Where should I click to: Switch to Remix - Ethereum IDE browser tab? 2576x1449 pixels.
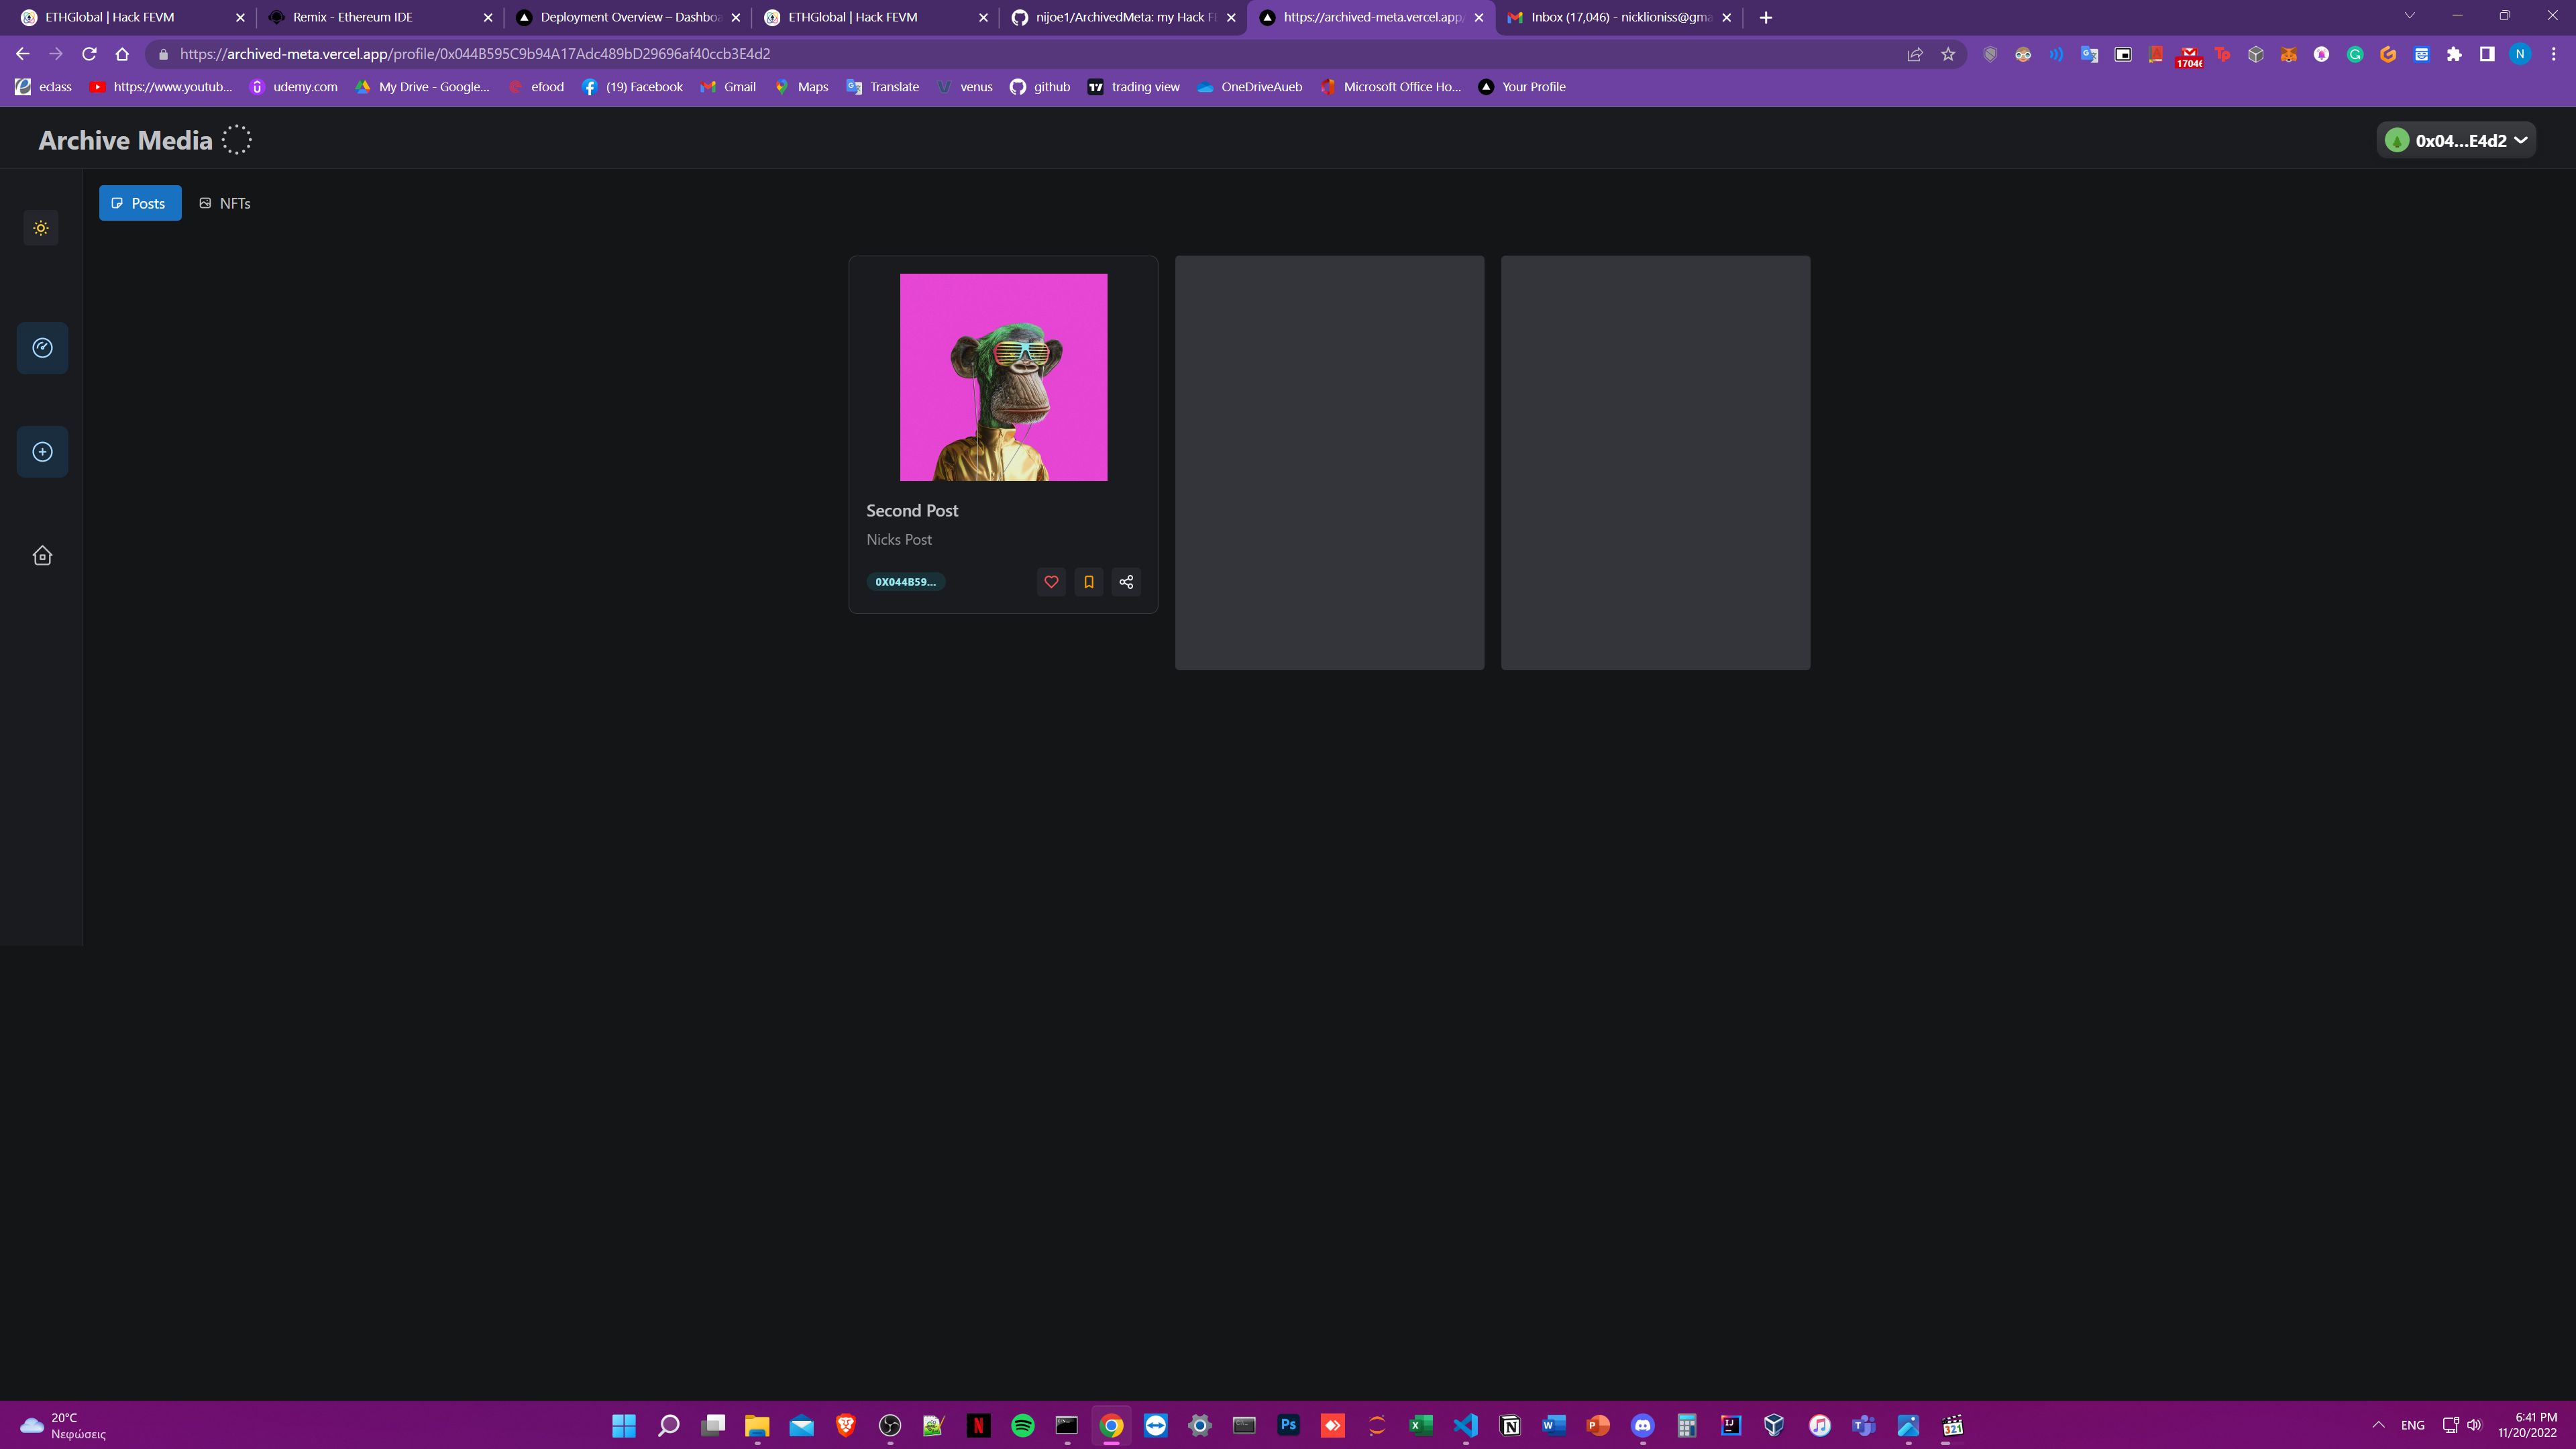pyautogui.click(x=380, y=17)
